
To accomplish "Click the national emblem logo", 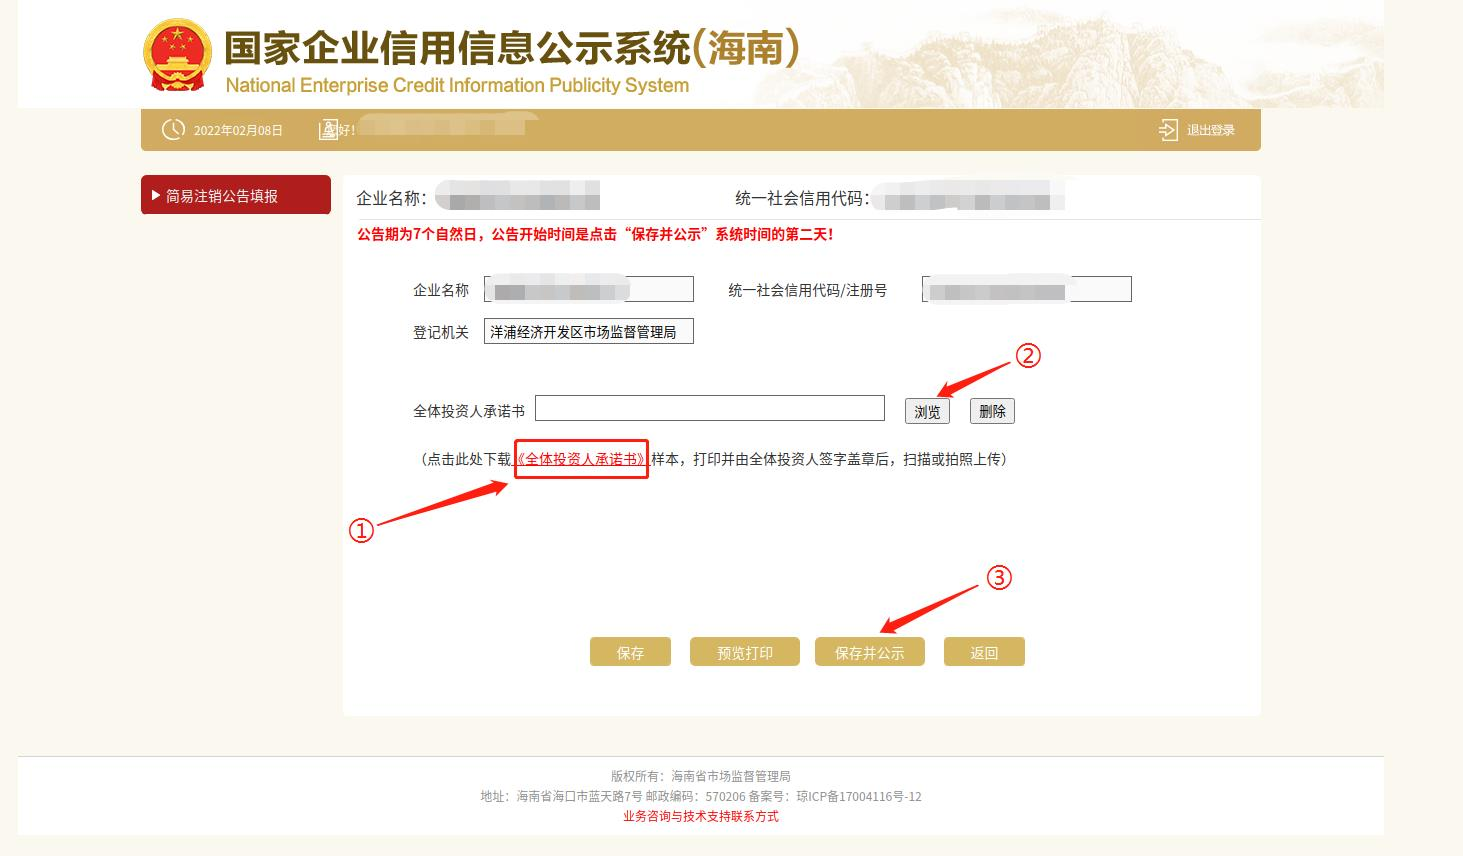I will pyautogui.click(x=178, y=58).
